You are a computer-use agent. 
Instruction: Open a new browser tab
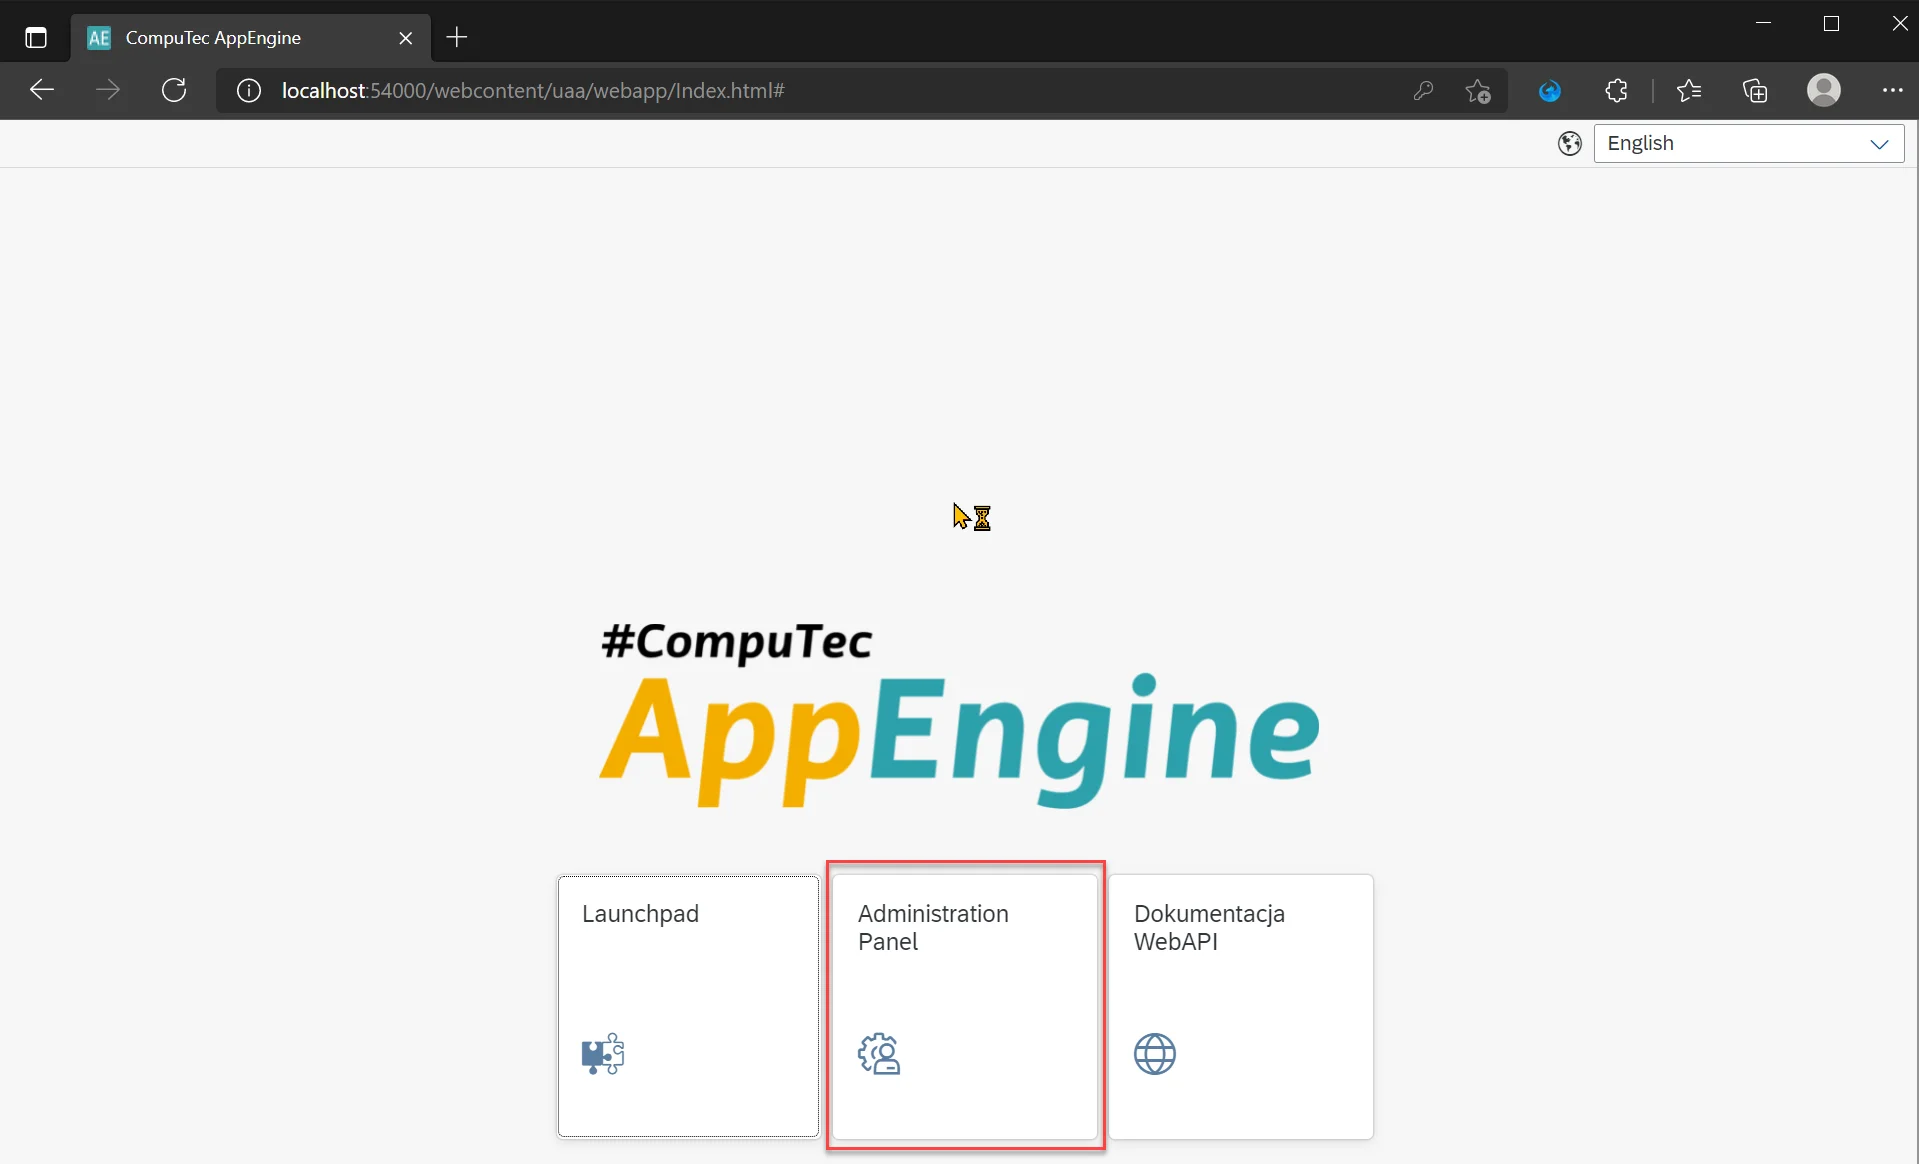[457, 38]
